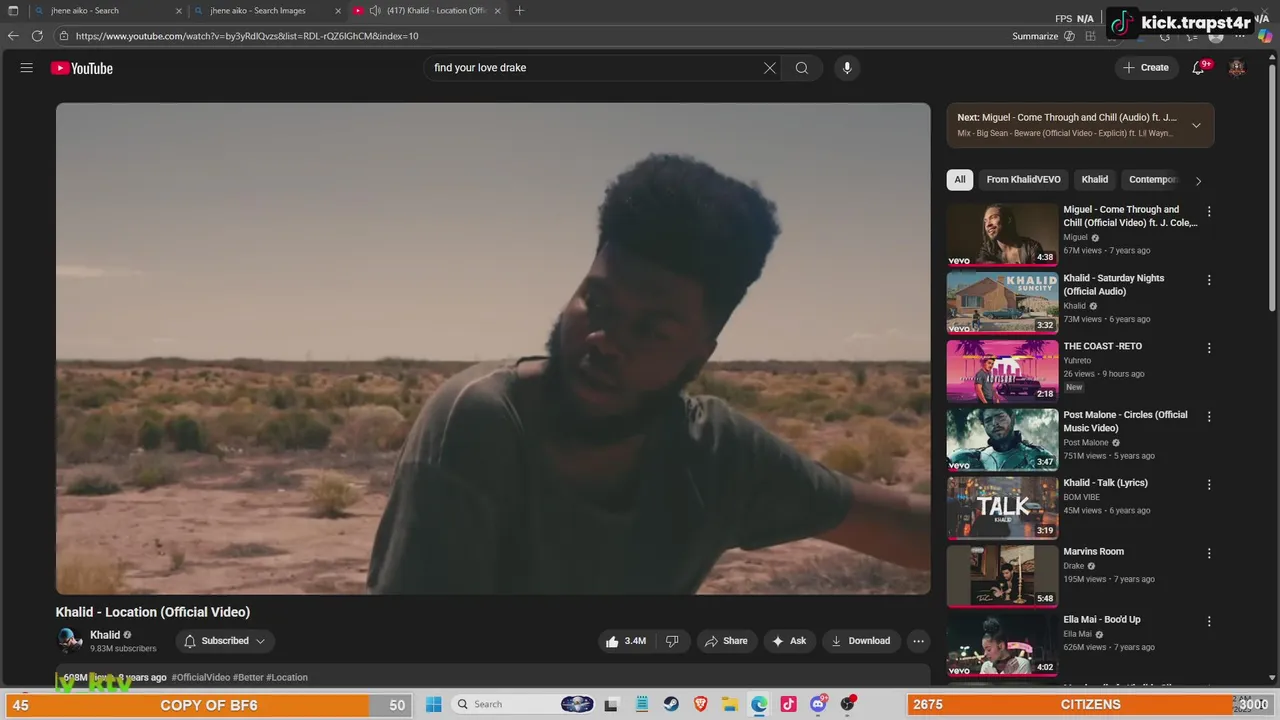This screenshot has width=1280, height=720.
Task: Open options for Khalid Talk Lyrics video
Action: [x=1209, y=484]
